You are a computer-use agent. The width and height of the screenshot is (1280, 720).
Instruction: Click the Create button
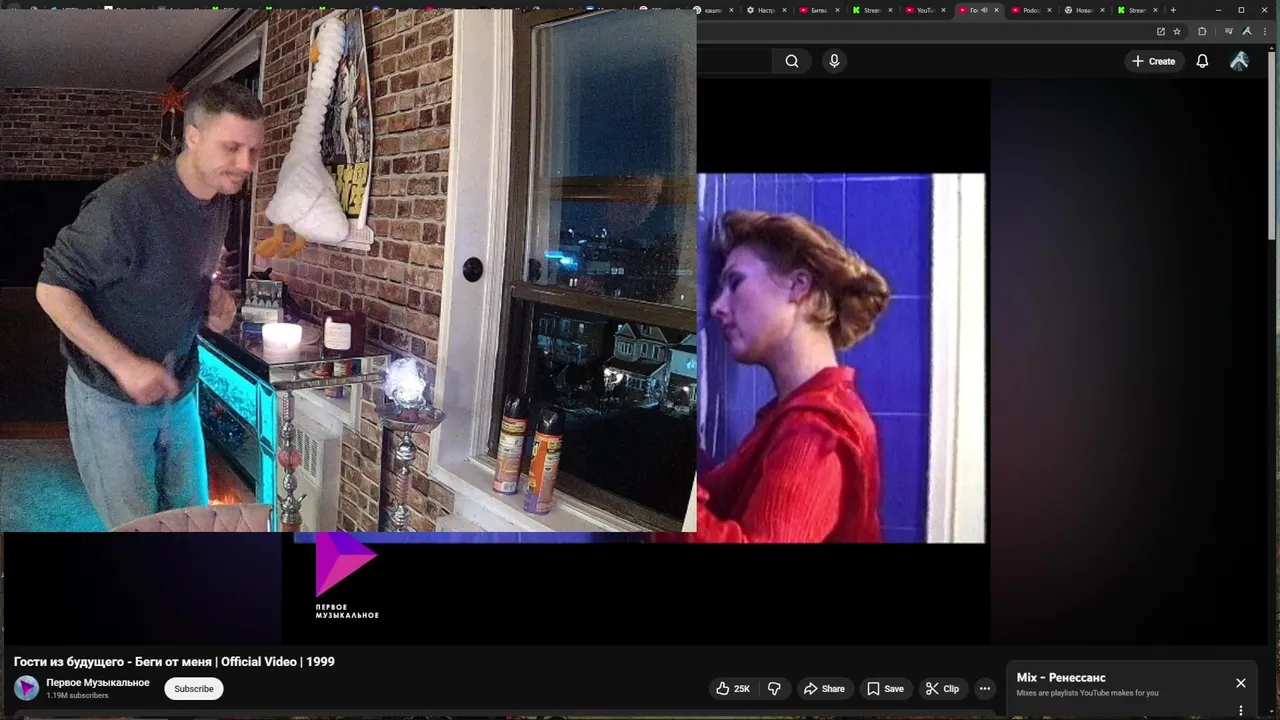[1153, 61]
